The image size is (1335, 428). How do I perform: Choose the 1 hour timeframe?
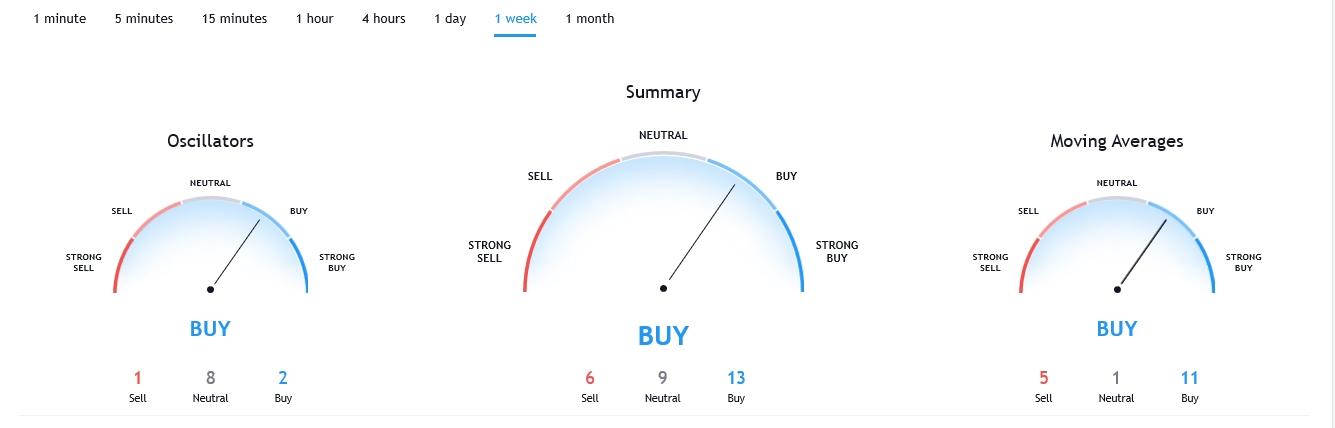(314, 19)
